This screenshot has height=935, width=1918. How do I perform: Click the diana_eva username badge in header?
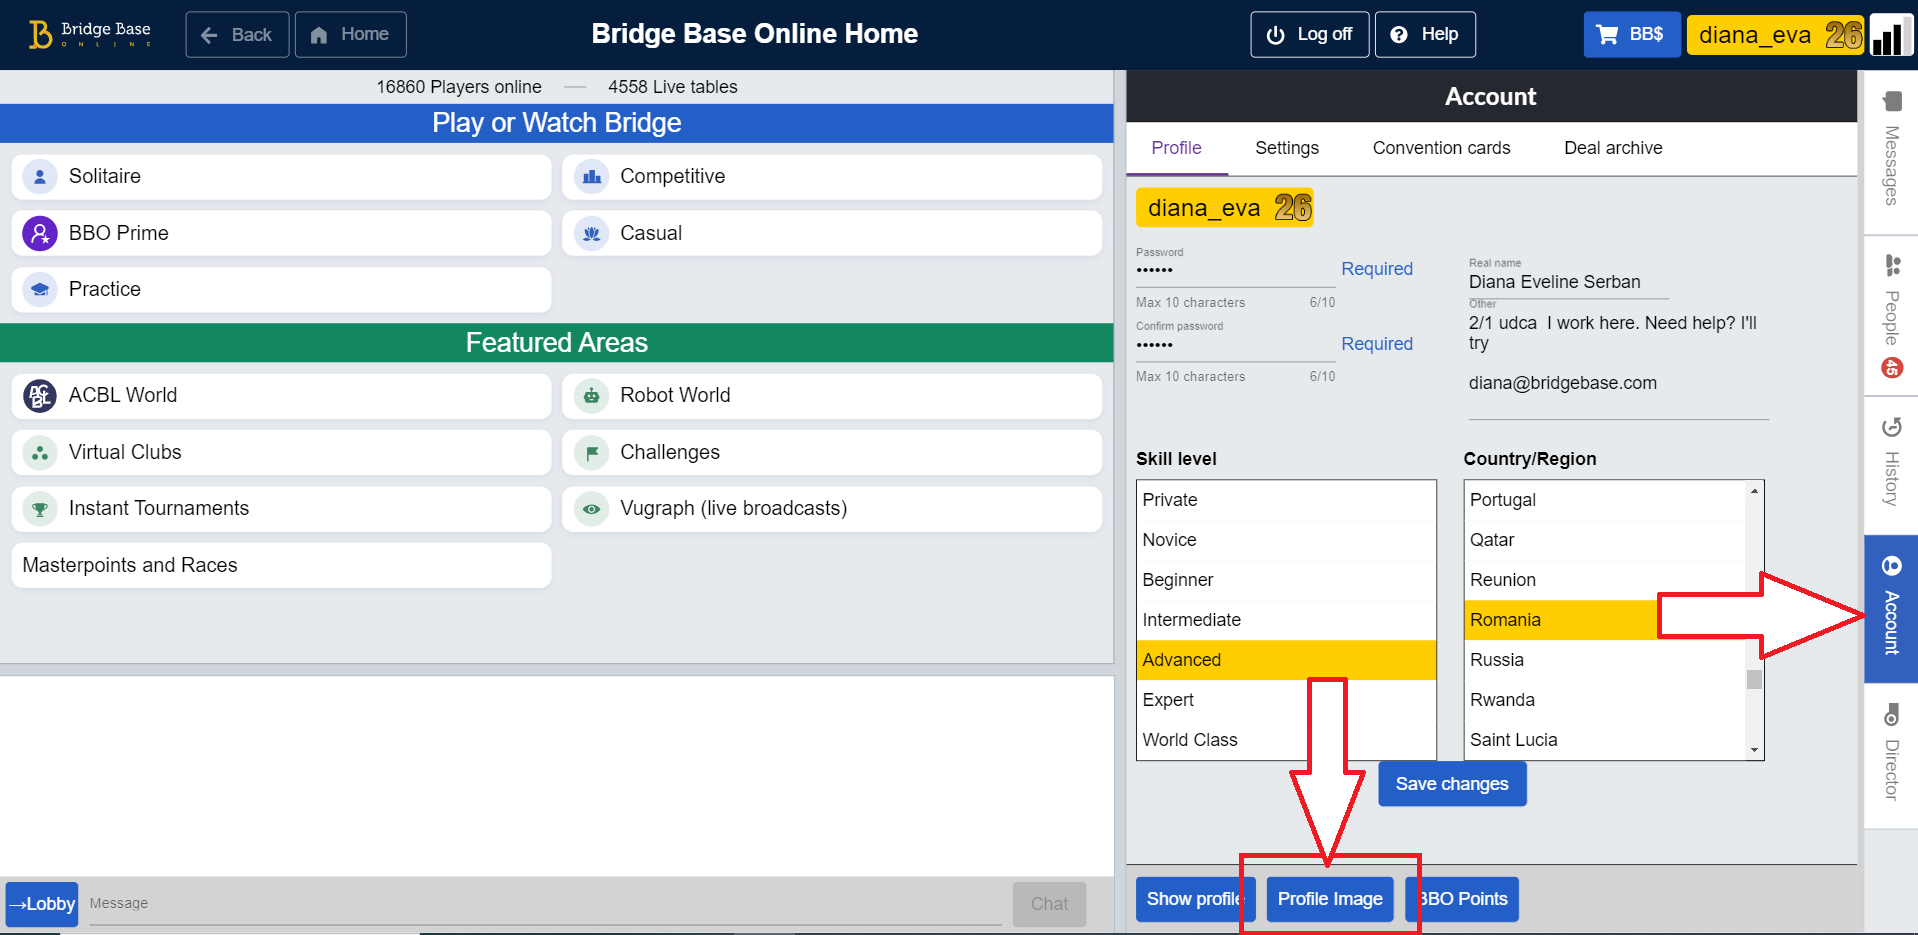(x=1776, y=35)
